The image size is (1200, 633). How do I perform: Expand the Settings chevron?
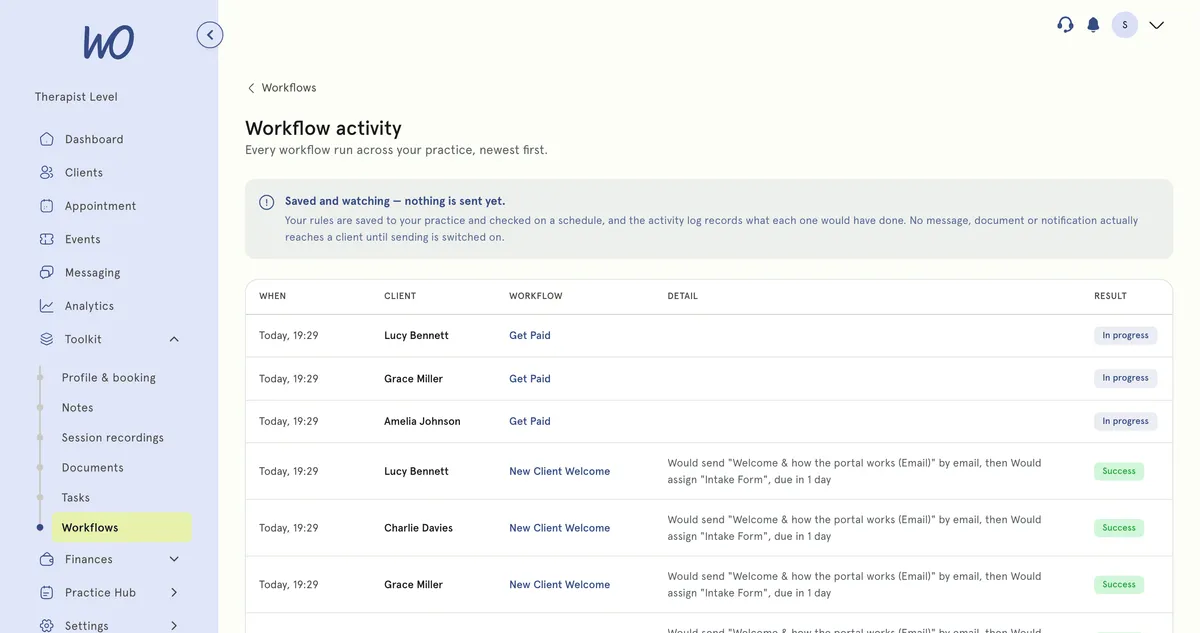click(x=174, y=625)
